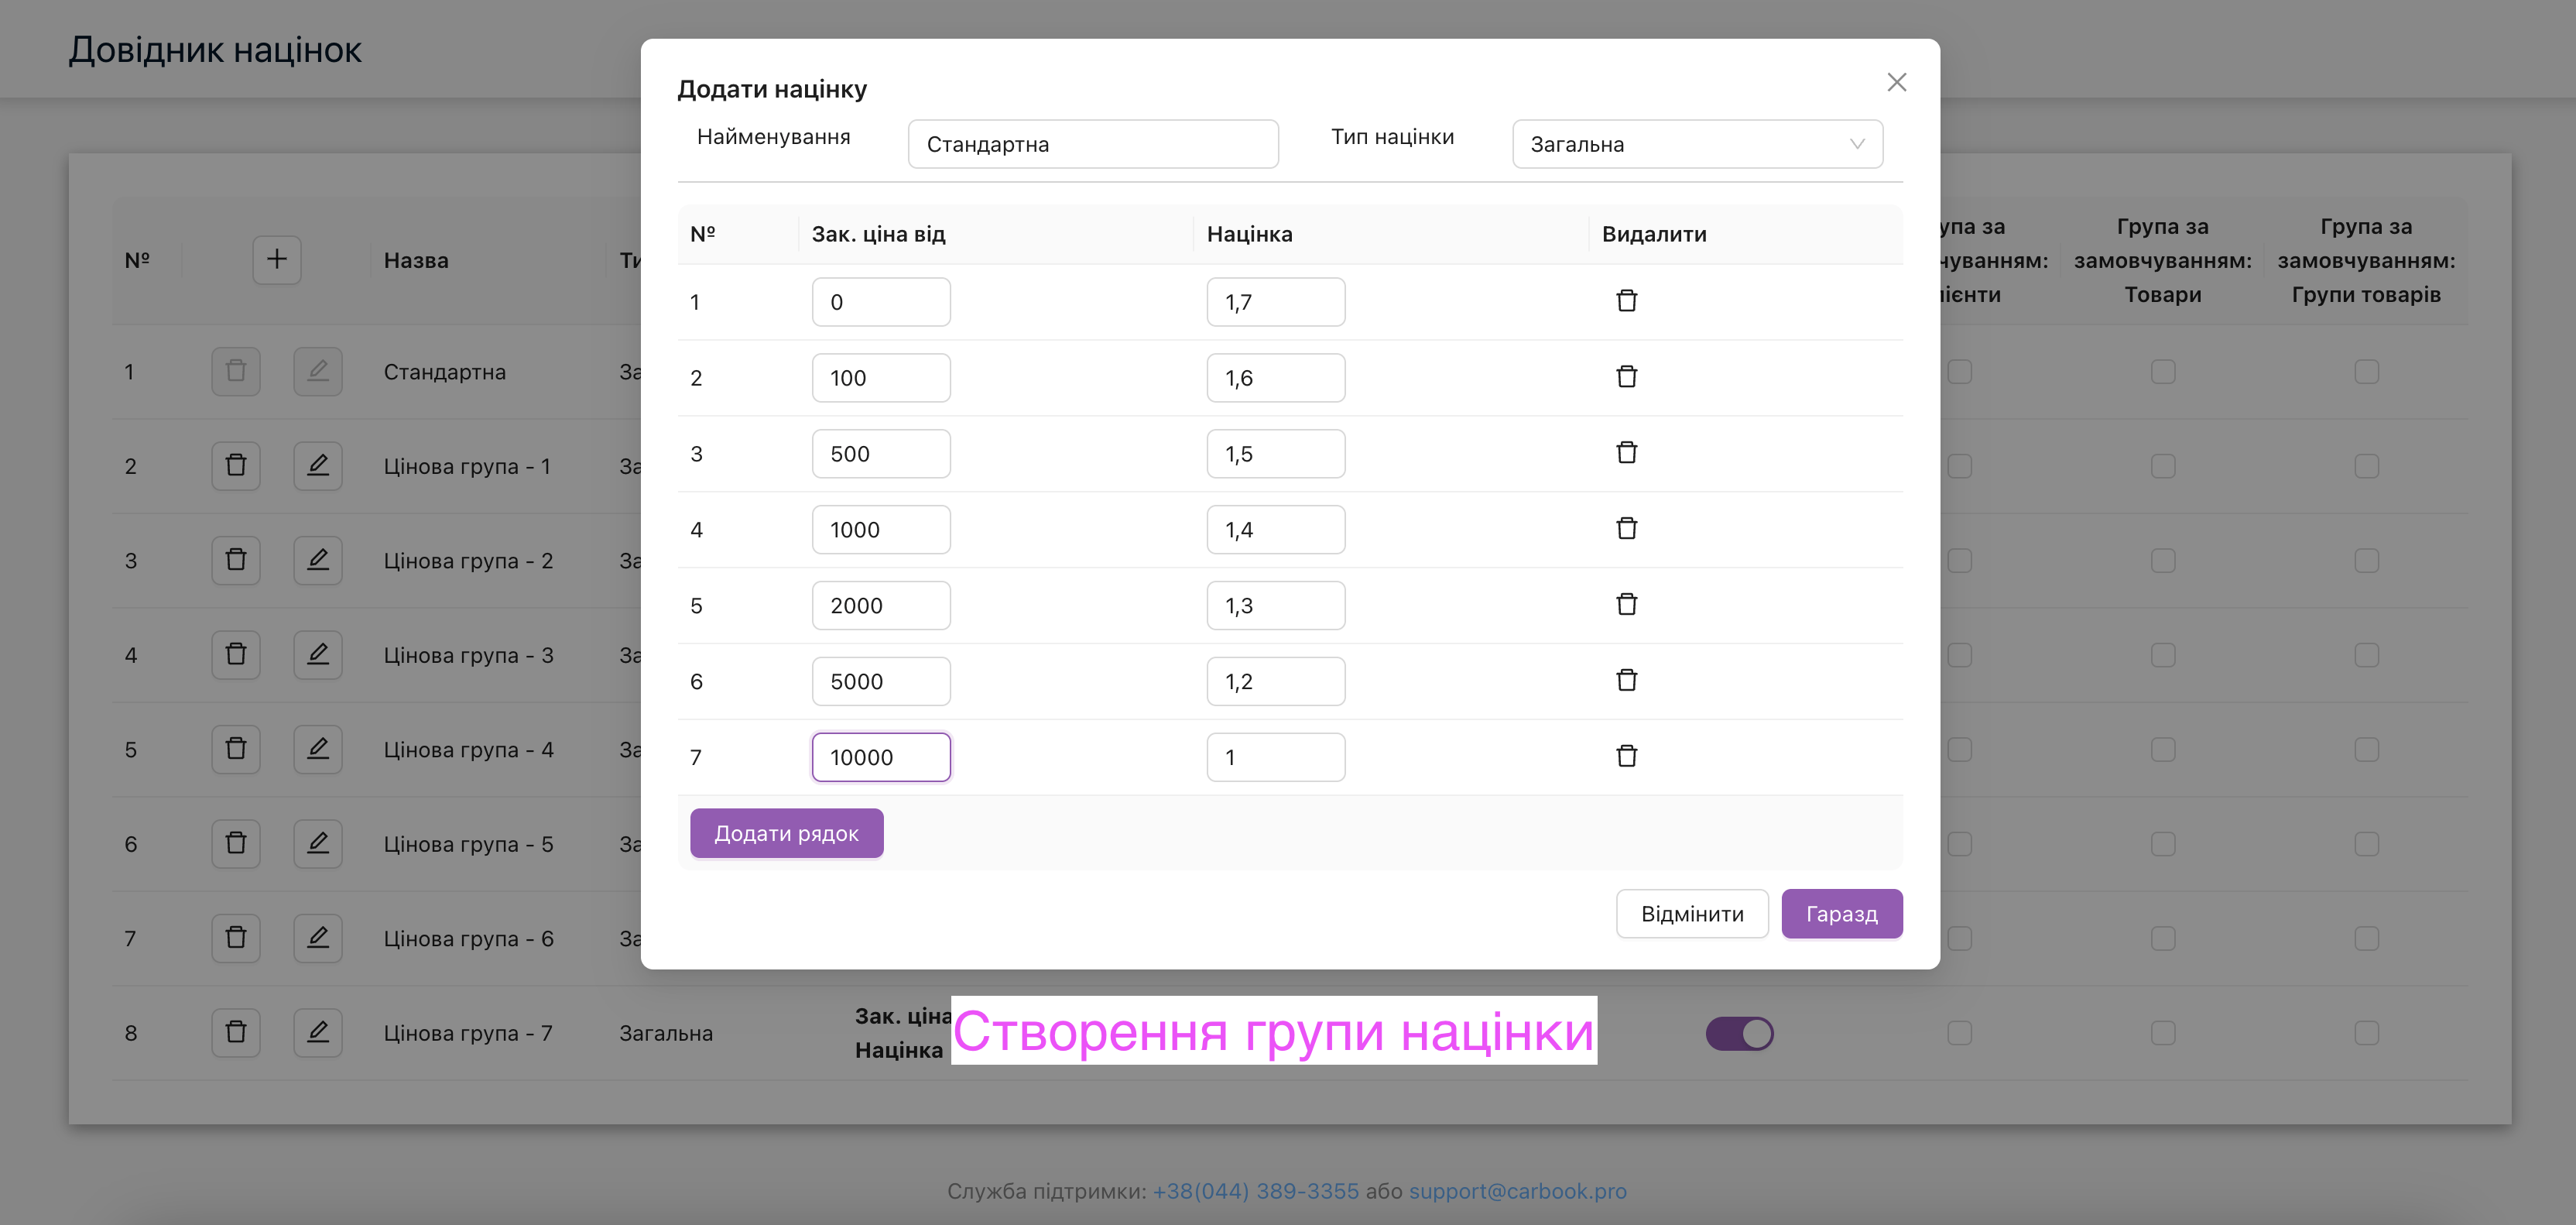Delete markup row 1 with trash icon
Viewport: 2576px width, 1225px height.
pyautogui.click(x=1626, y=301)
